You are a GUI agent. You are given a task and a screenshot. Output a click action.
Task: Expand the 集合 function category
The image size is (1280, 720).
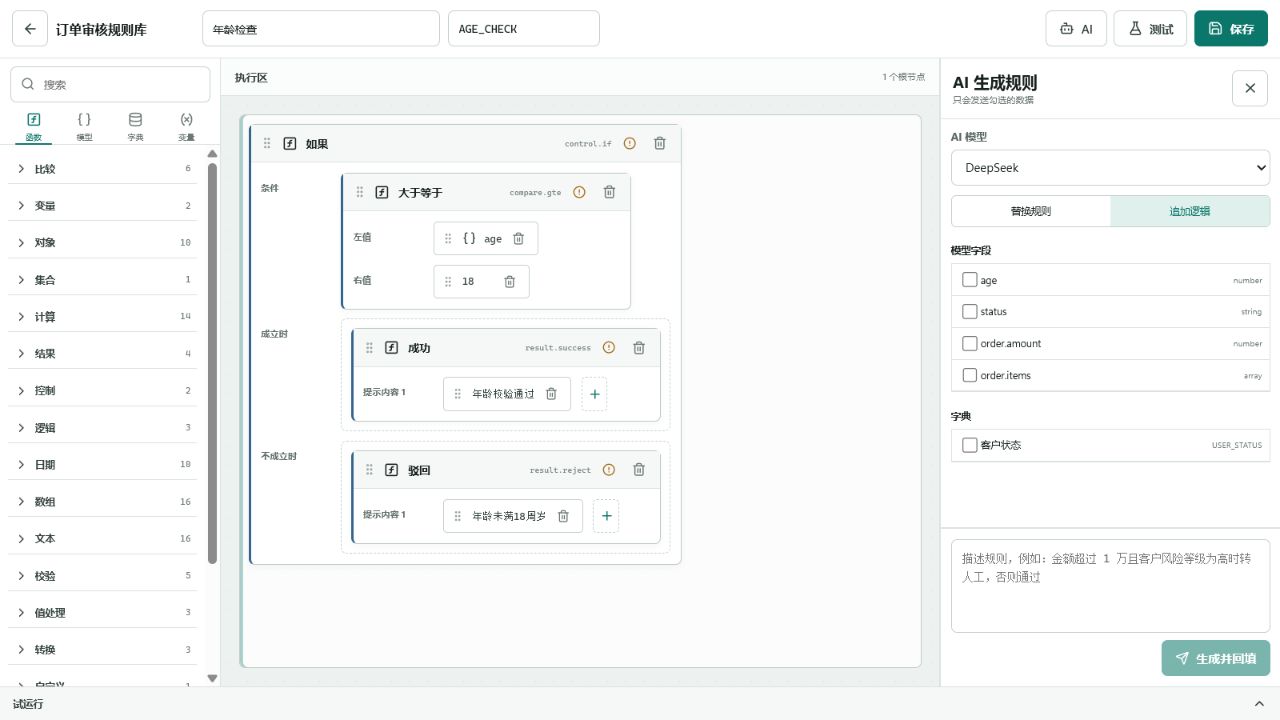(104, 280)
